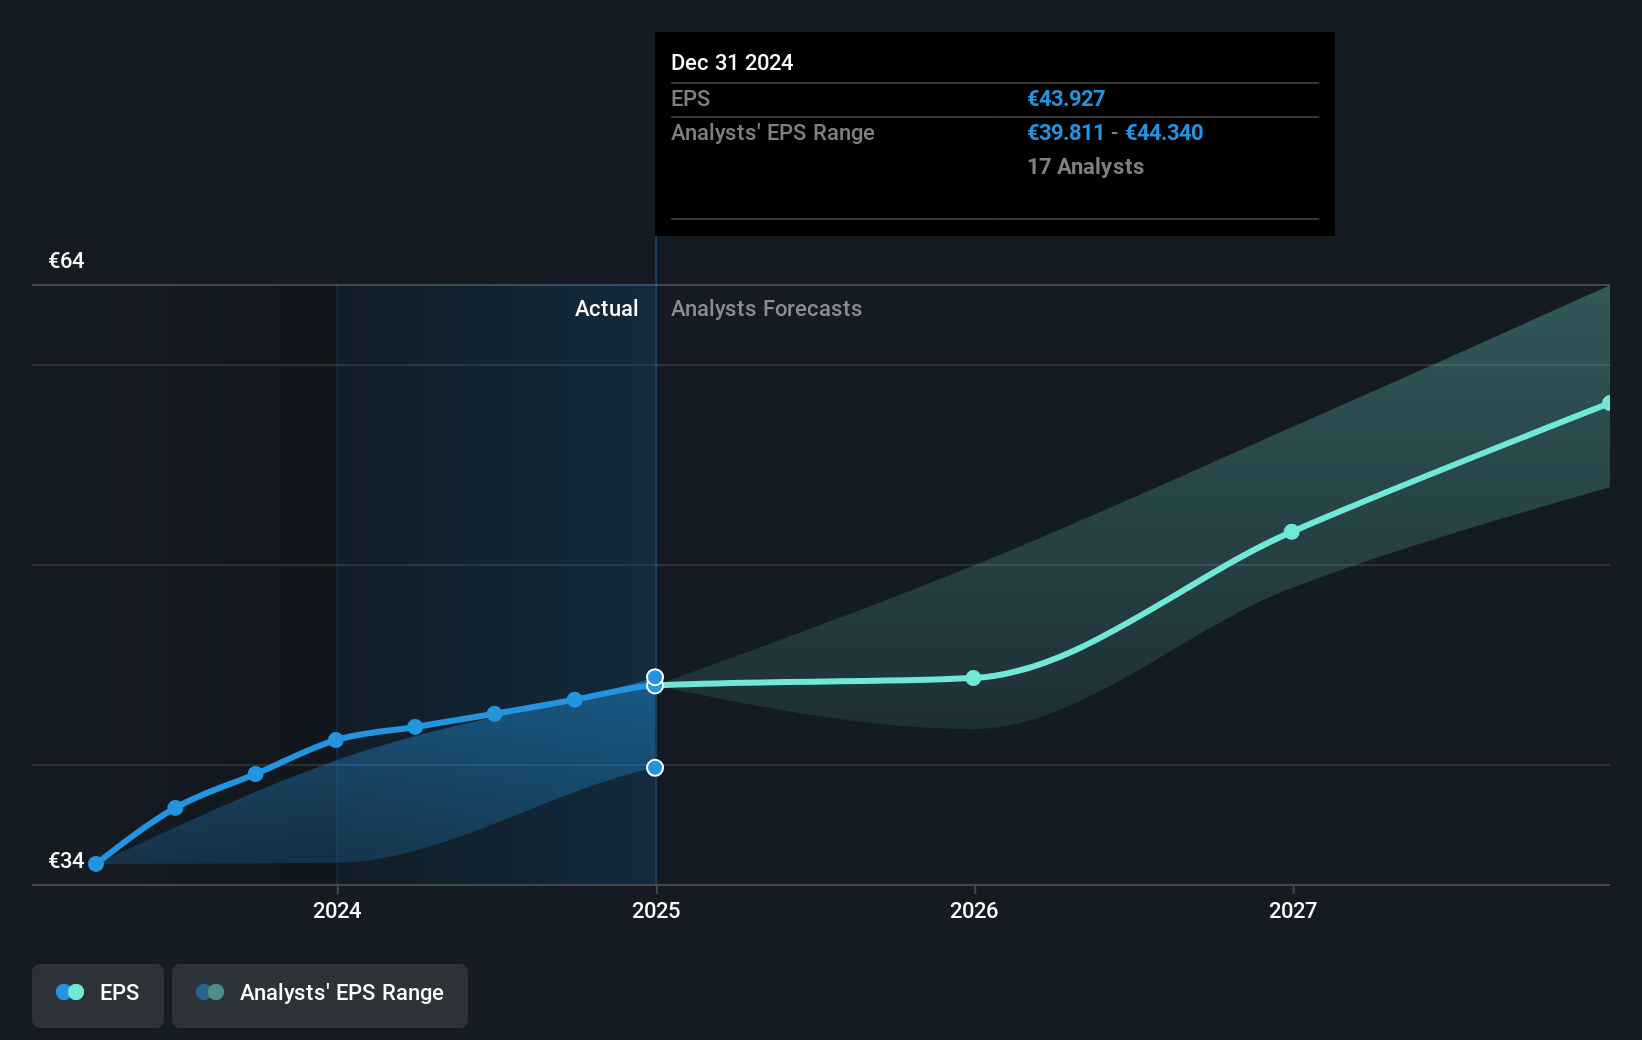This screenshot has height=1040, width=1642.
Task: Click the third EPS data point in late 2023
Action: click(255, 774)
